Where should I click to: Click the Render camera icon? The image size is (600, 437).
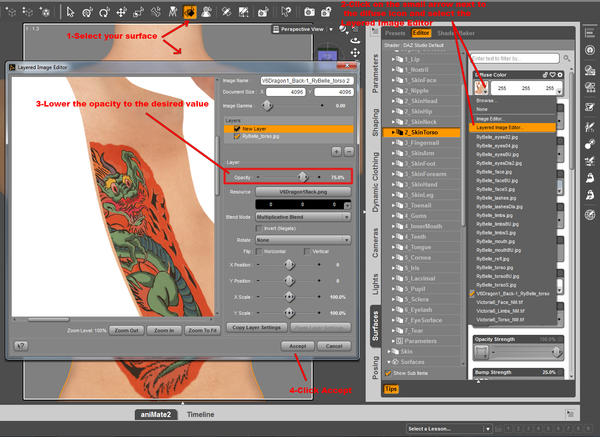309,12
